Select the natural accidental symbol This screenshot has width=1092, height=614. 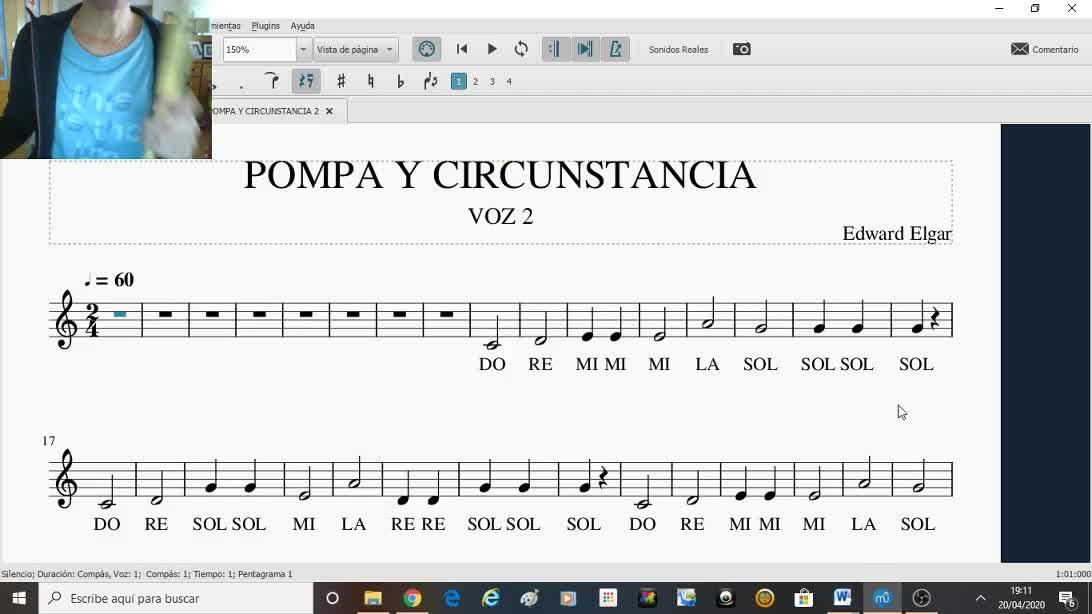tap(371, 81)
